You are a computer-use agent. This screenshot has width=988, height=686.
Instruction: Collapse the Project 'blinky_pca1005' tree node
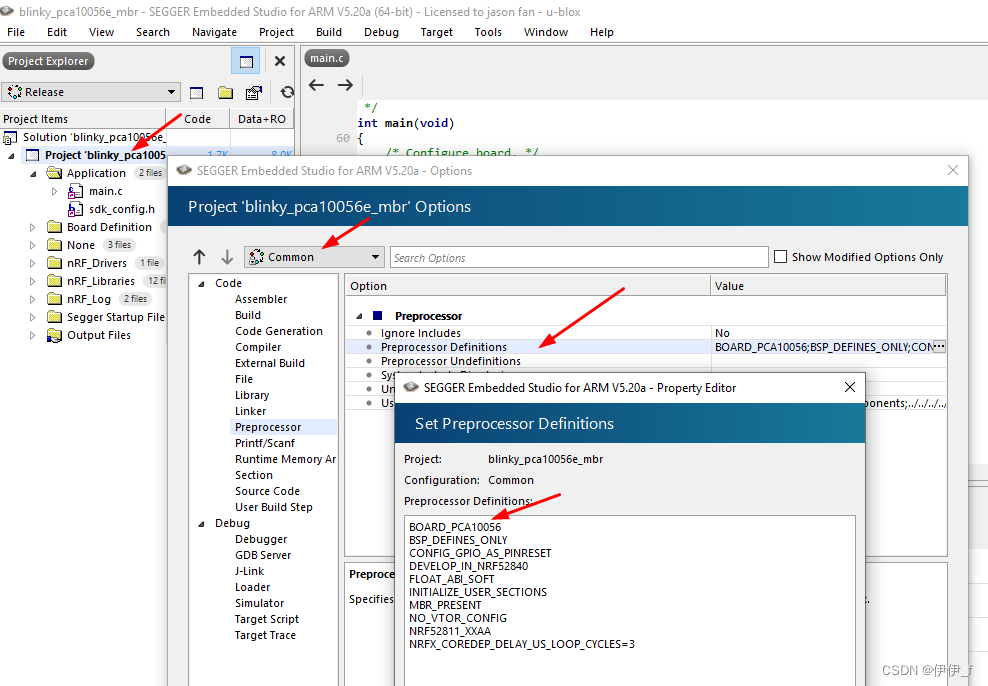pos(11,156)
